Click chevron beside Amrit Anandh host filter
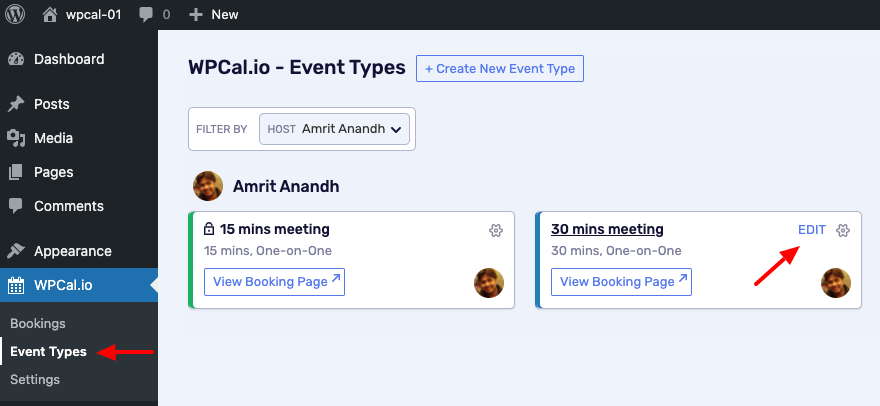Image resolution: width=880 pixels, height=406 pixels. pos(396,130)
